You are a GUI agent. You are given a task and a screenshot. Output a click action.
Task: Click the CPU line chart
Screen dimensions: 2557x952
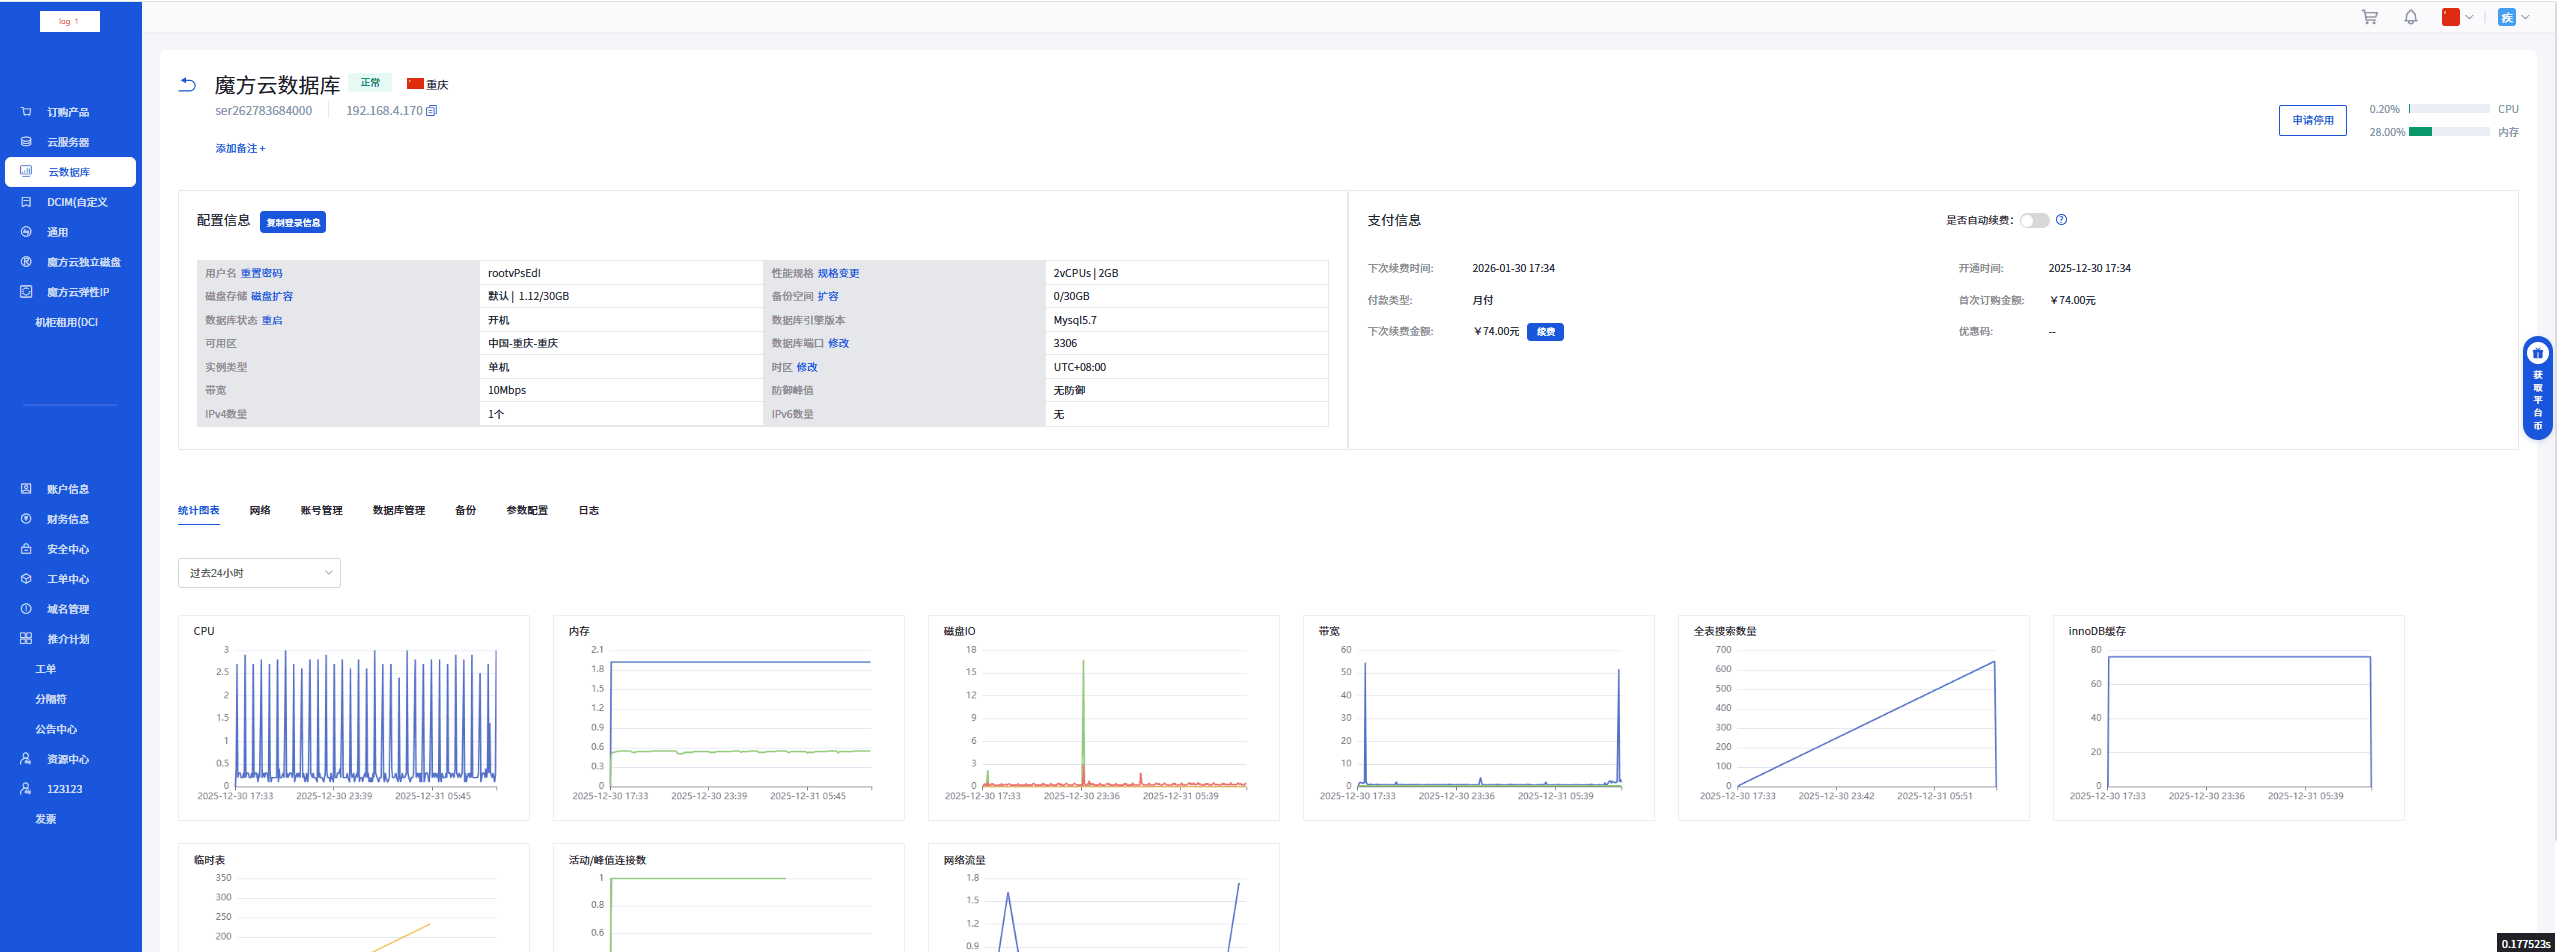point(354,718)
